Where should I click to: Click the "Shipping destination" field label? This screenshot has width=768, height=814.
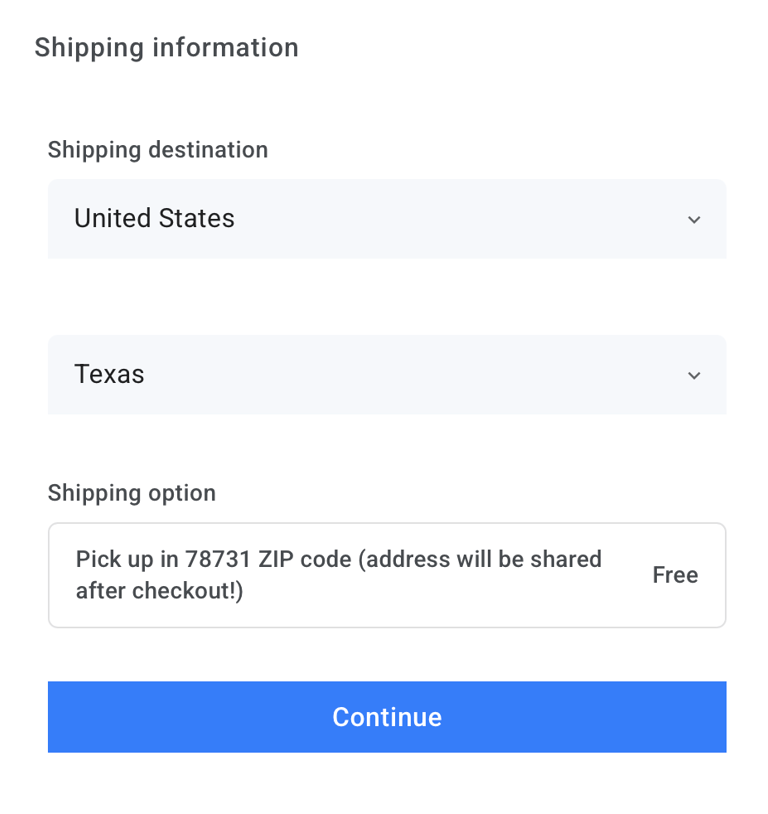click(158, 150)
